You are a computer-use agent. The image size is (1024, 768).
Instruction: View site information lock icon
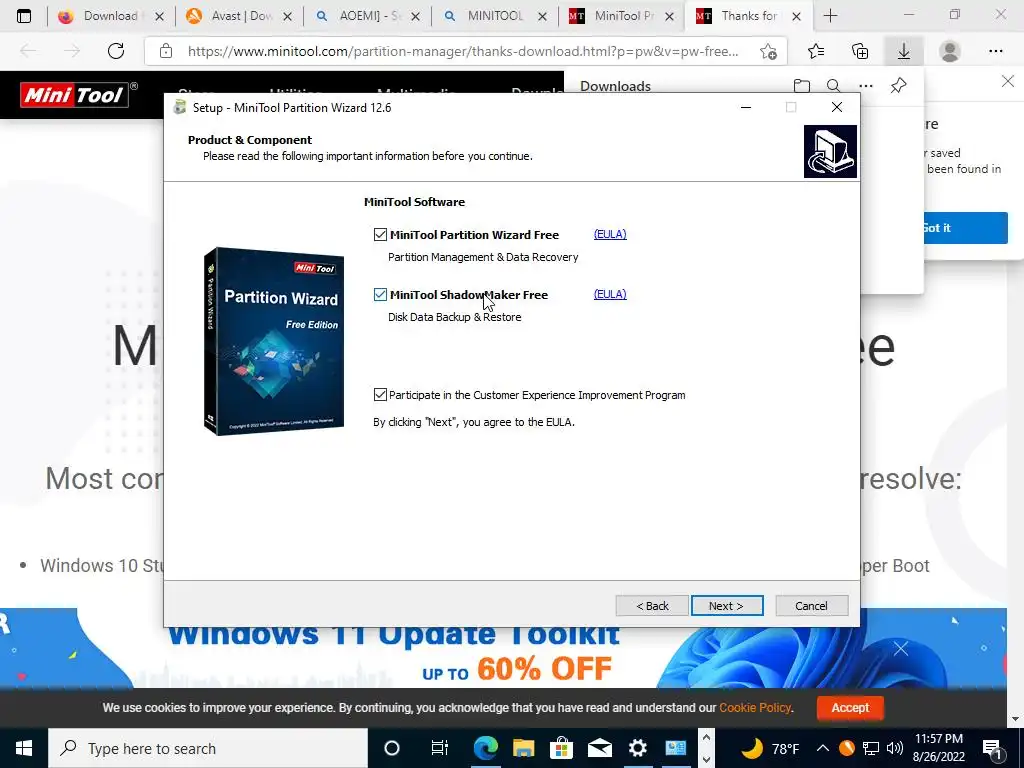pos(166,51)
